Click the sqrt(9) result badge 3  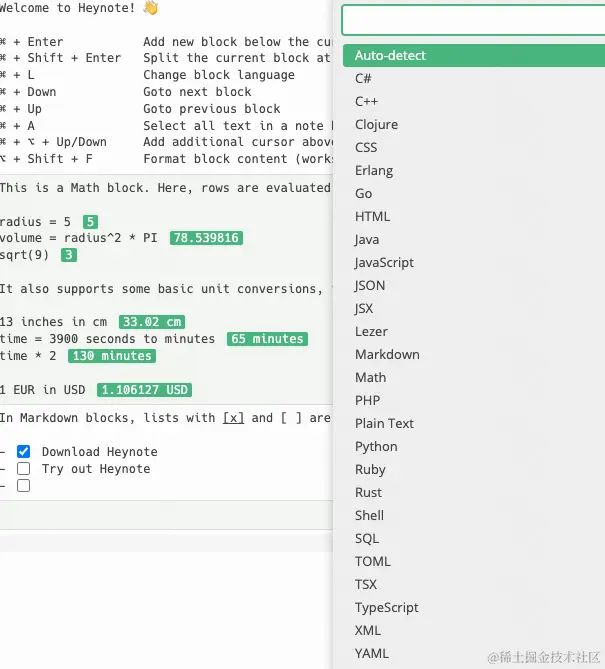coord(69,255)
